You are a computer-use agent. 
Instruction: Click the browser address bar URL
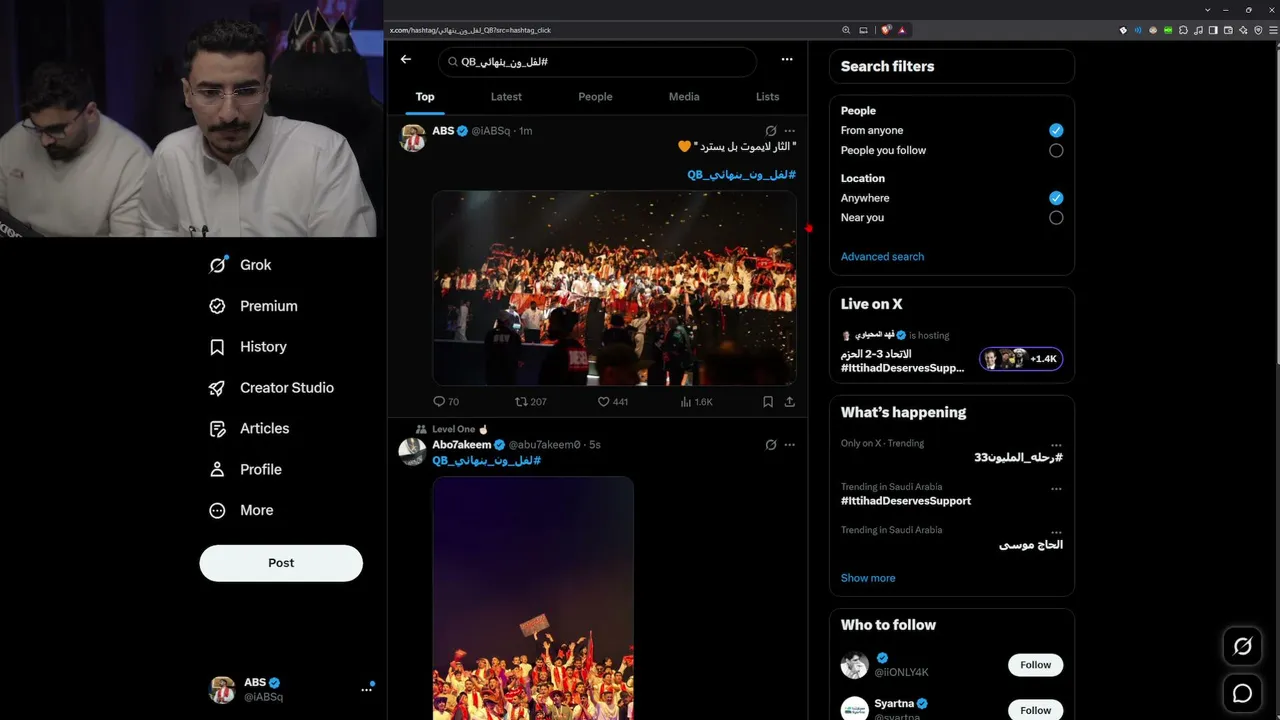point(470,31)
